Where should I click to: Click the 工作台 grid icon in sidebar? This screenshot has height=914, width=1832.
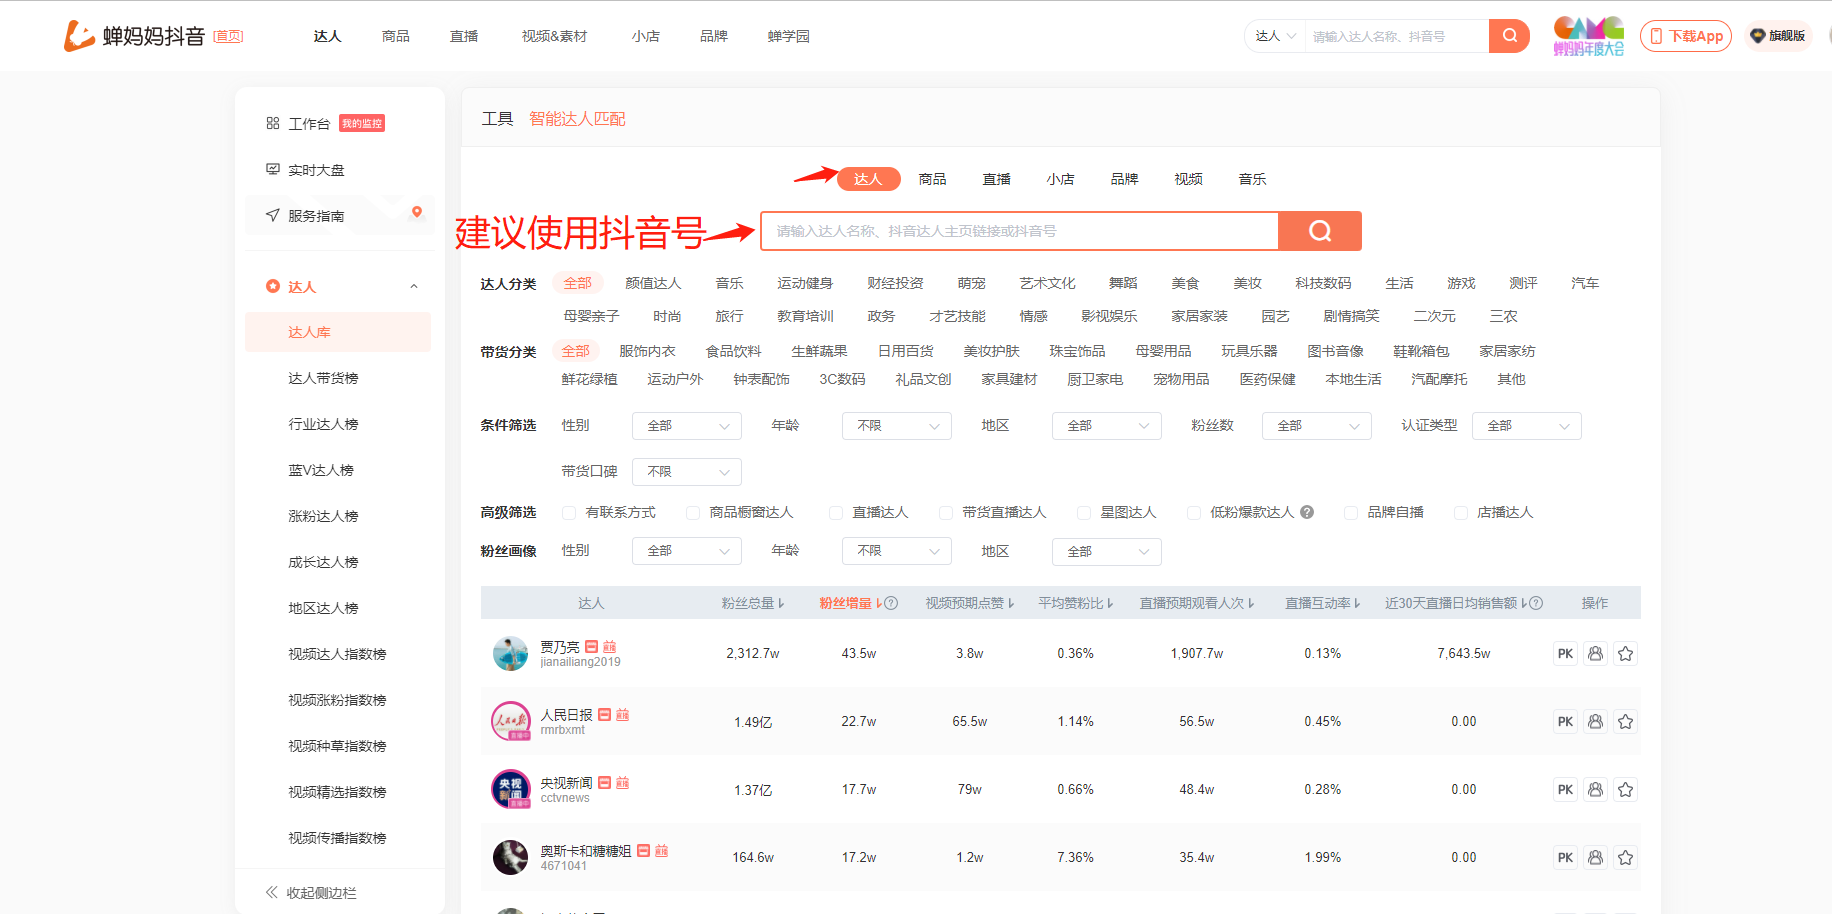pyautogui.click(x=272, y=123)
